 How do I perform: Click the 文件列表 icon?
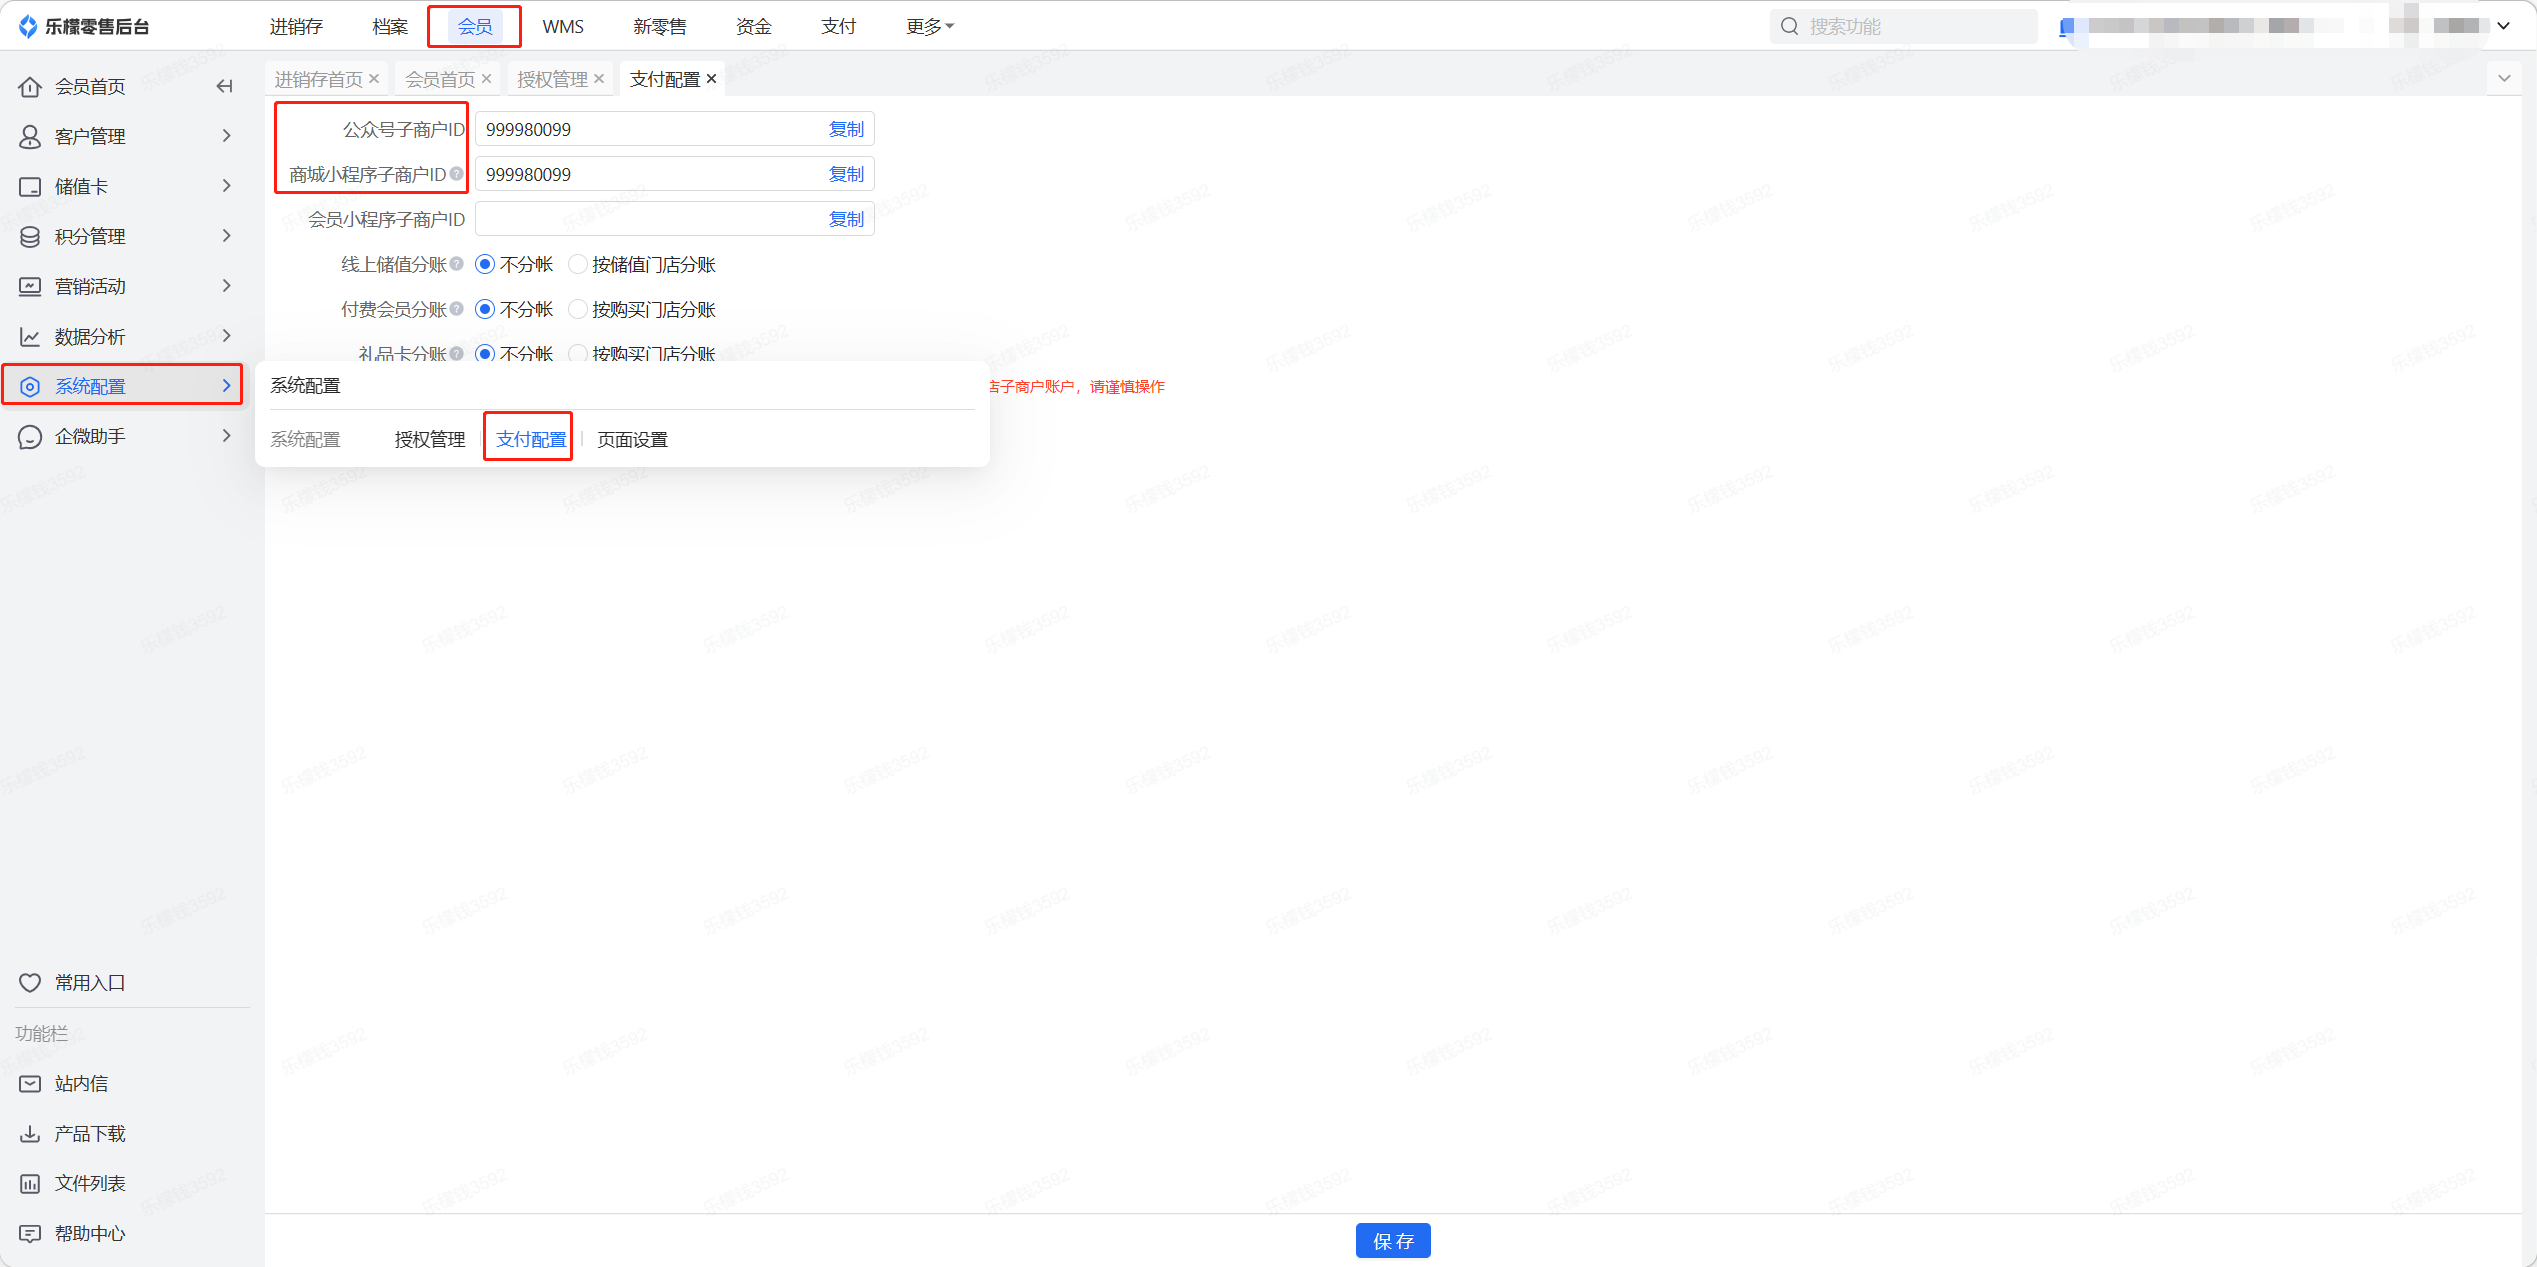(30, 1184)
